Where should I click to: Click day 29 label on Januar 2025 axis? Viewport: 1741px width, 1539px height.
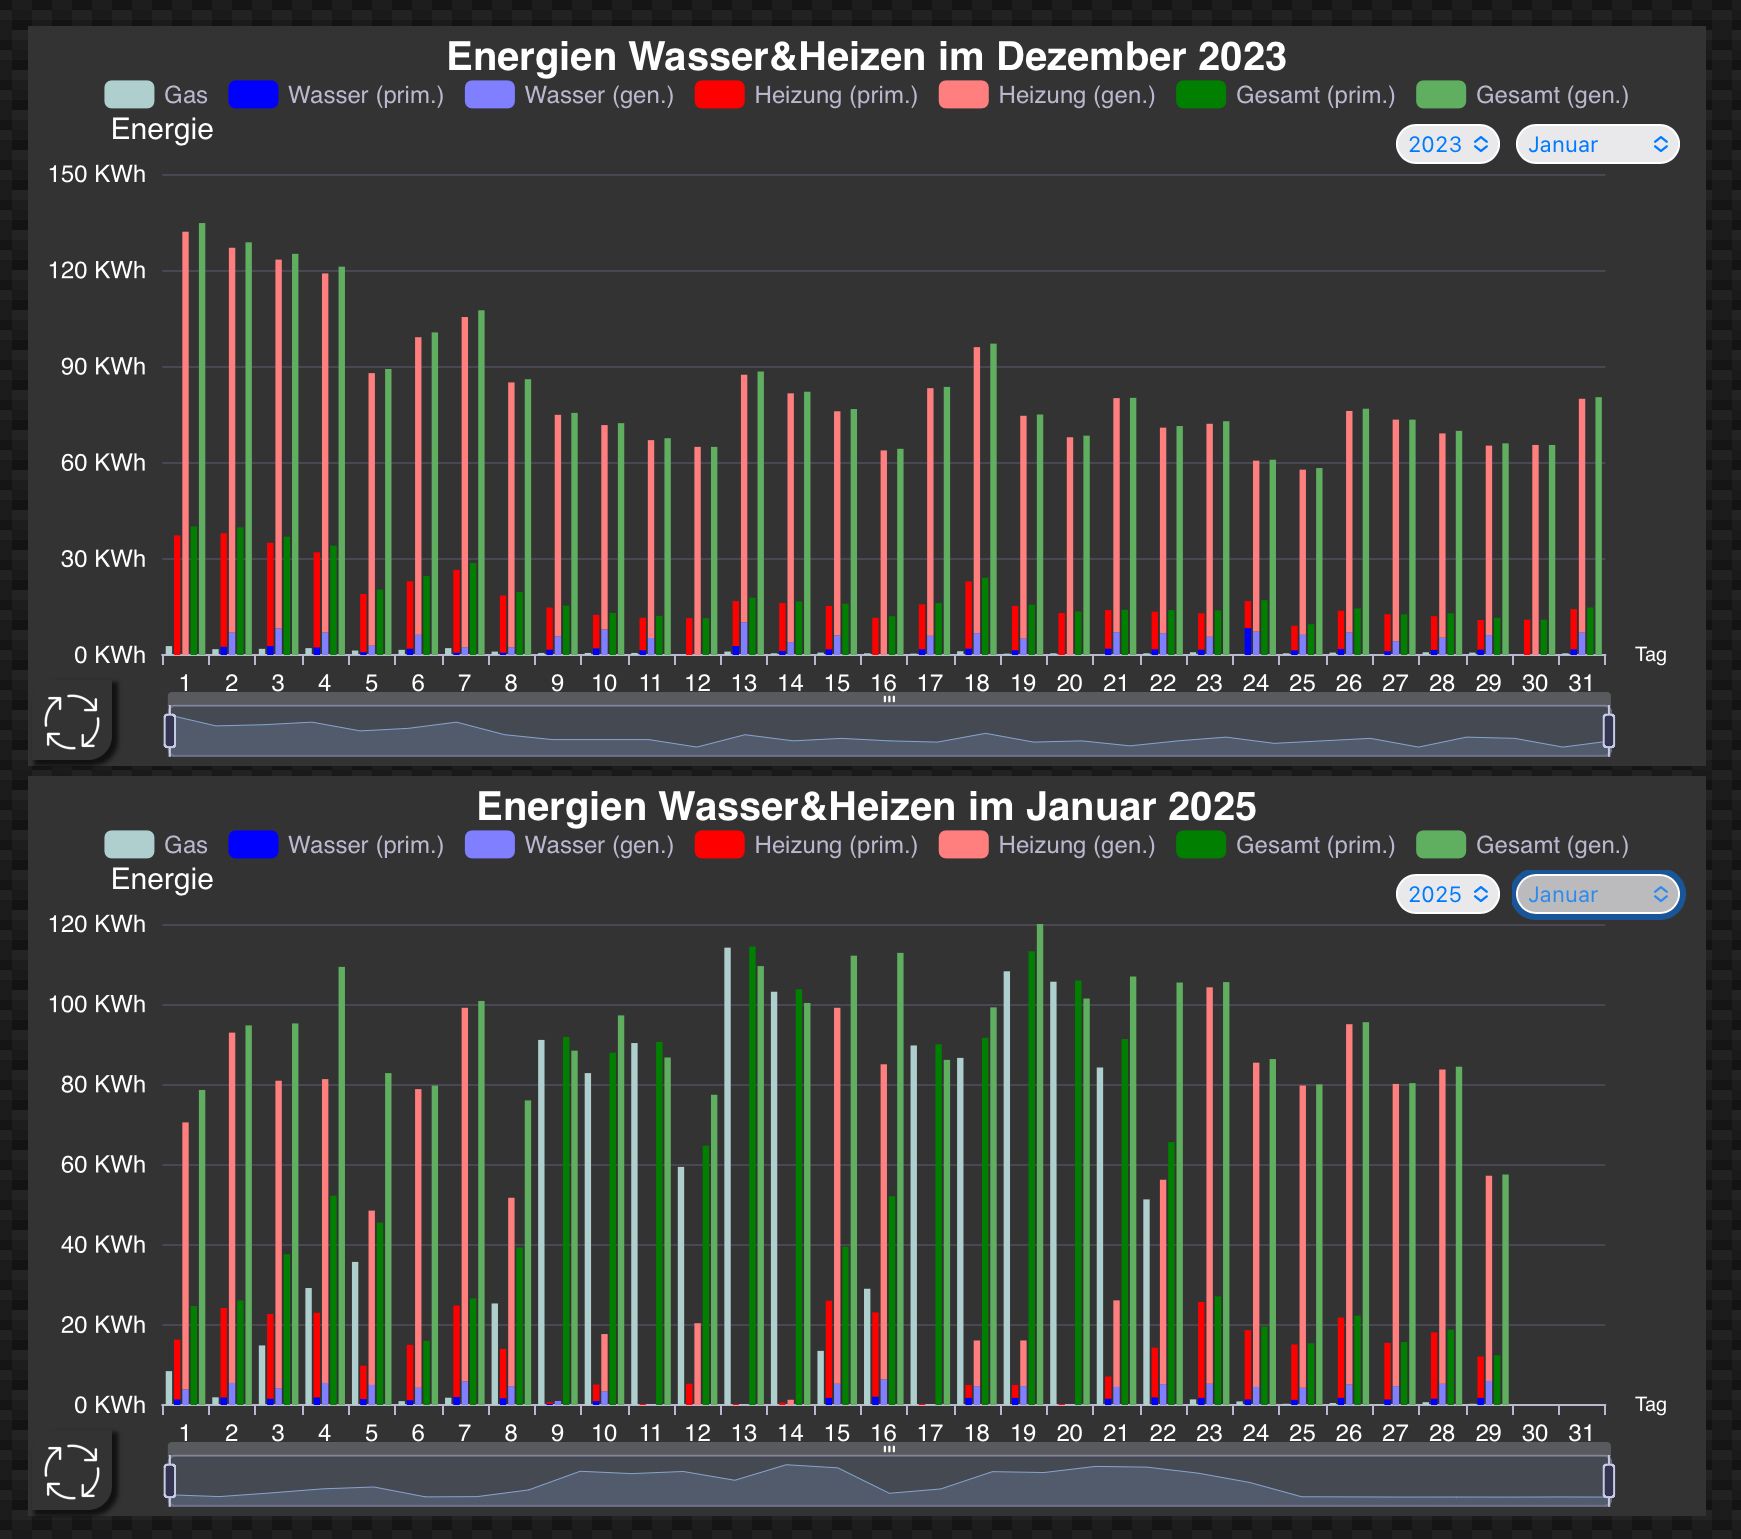coord(1488,1433)
